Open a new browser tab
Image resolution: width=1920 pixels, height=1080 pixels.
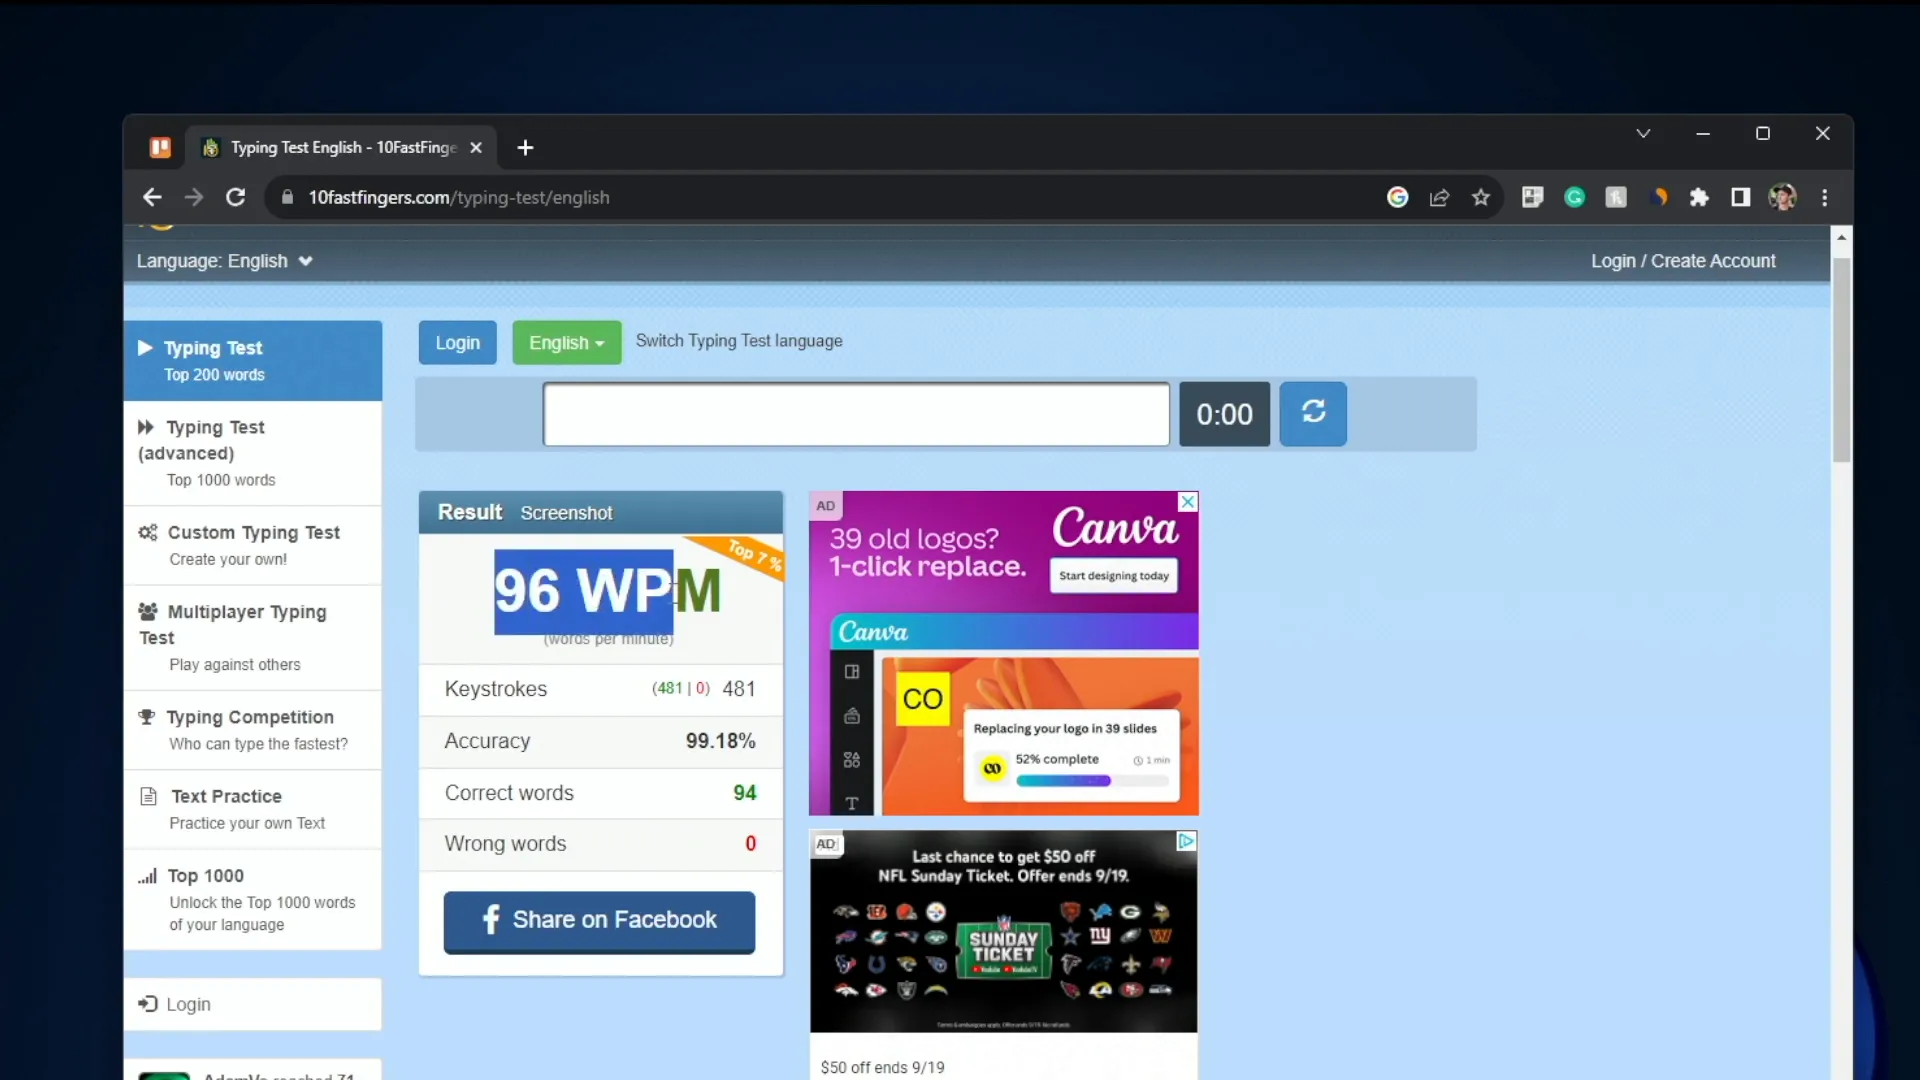[525, 148]
